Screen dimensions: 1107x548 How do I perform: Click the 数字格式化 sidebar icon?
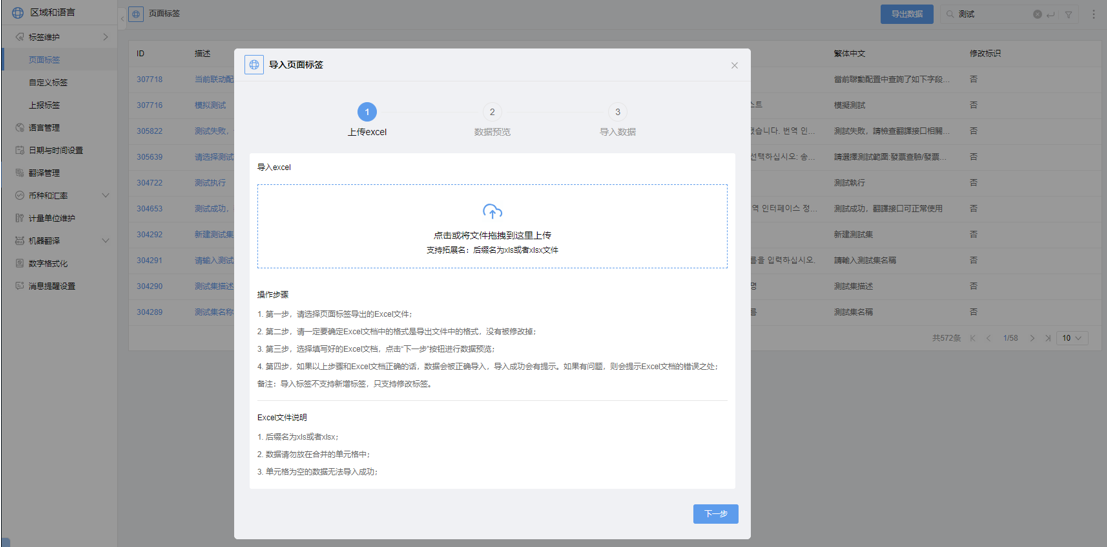[20, 263]
